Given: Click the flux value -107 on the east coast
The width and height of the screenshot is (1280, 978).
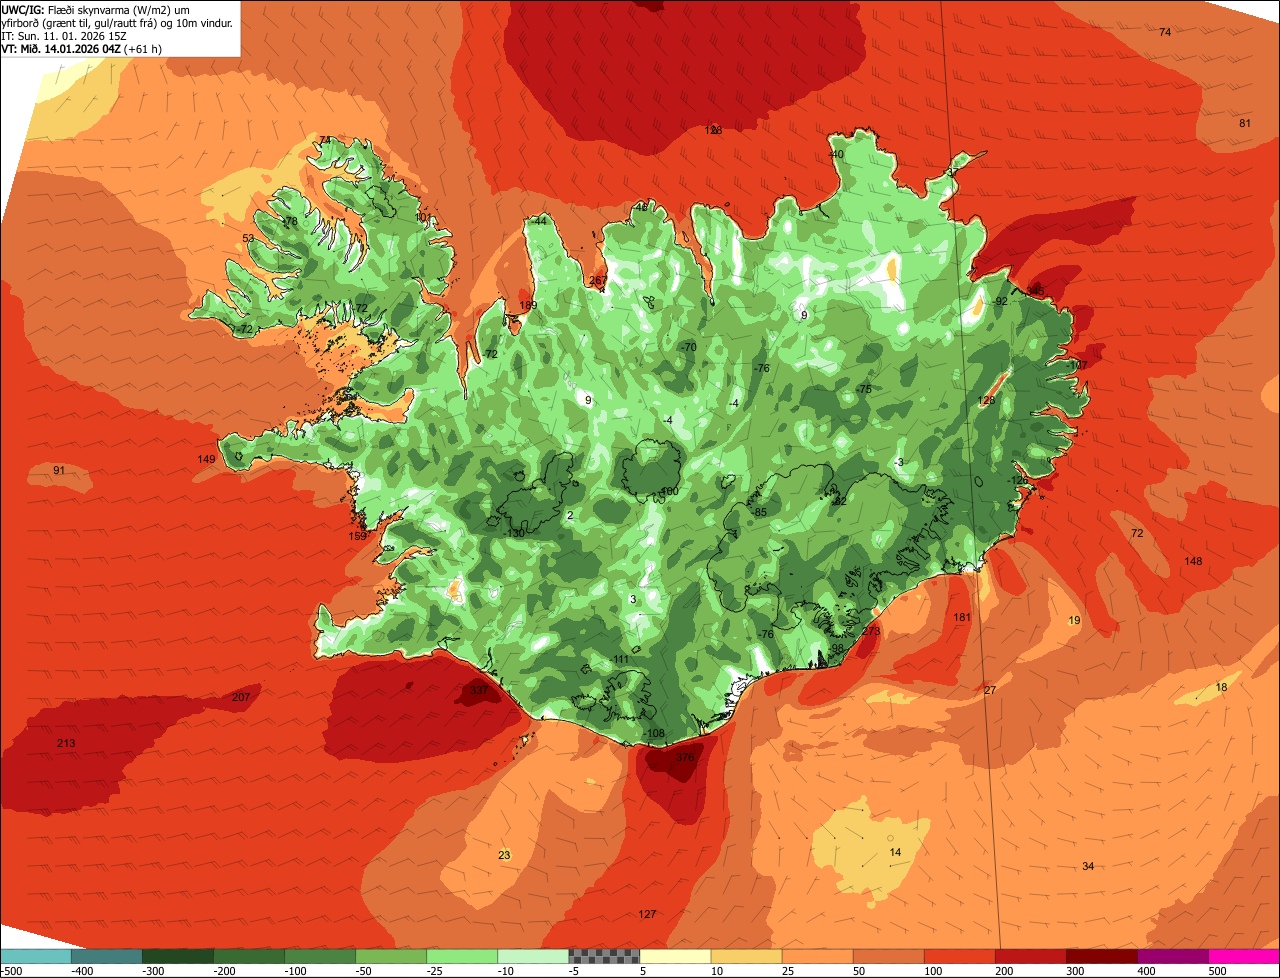Looking at the screenshot, I should tap(1076, 365).
